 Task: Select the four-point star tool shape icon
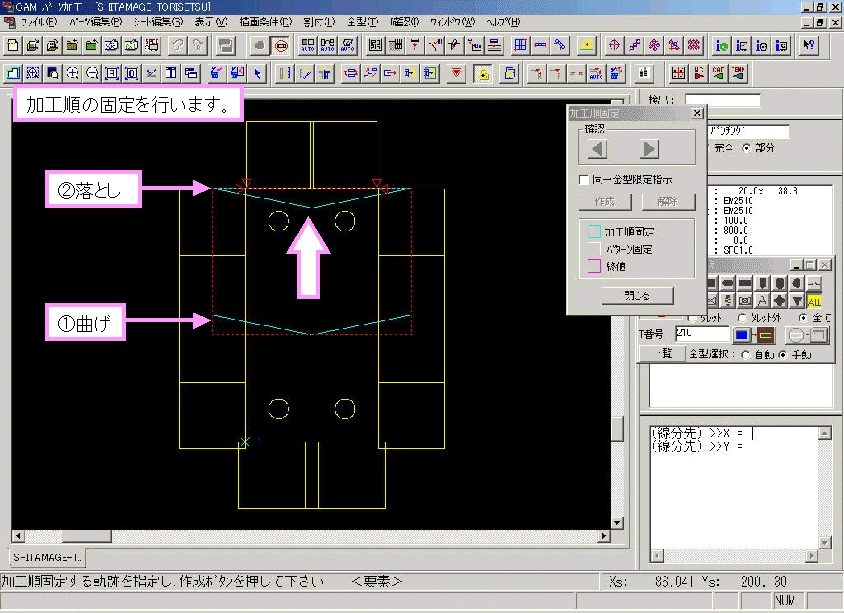(x=780, y=301)
